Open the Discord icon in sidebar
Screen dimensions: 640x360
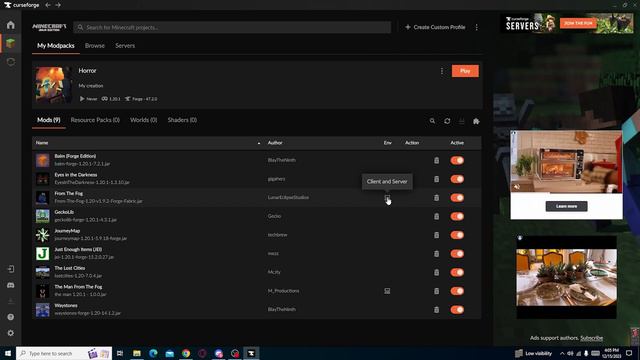pos(11,285)
